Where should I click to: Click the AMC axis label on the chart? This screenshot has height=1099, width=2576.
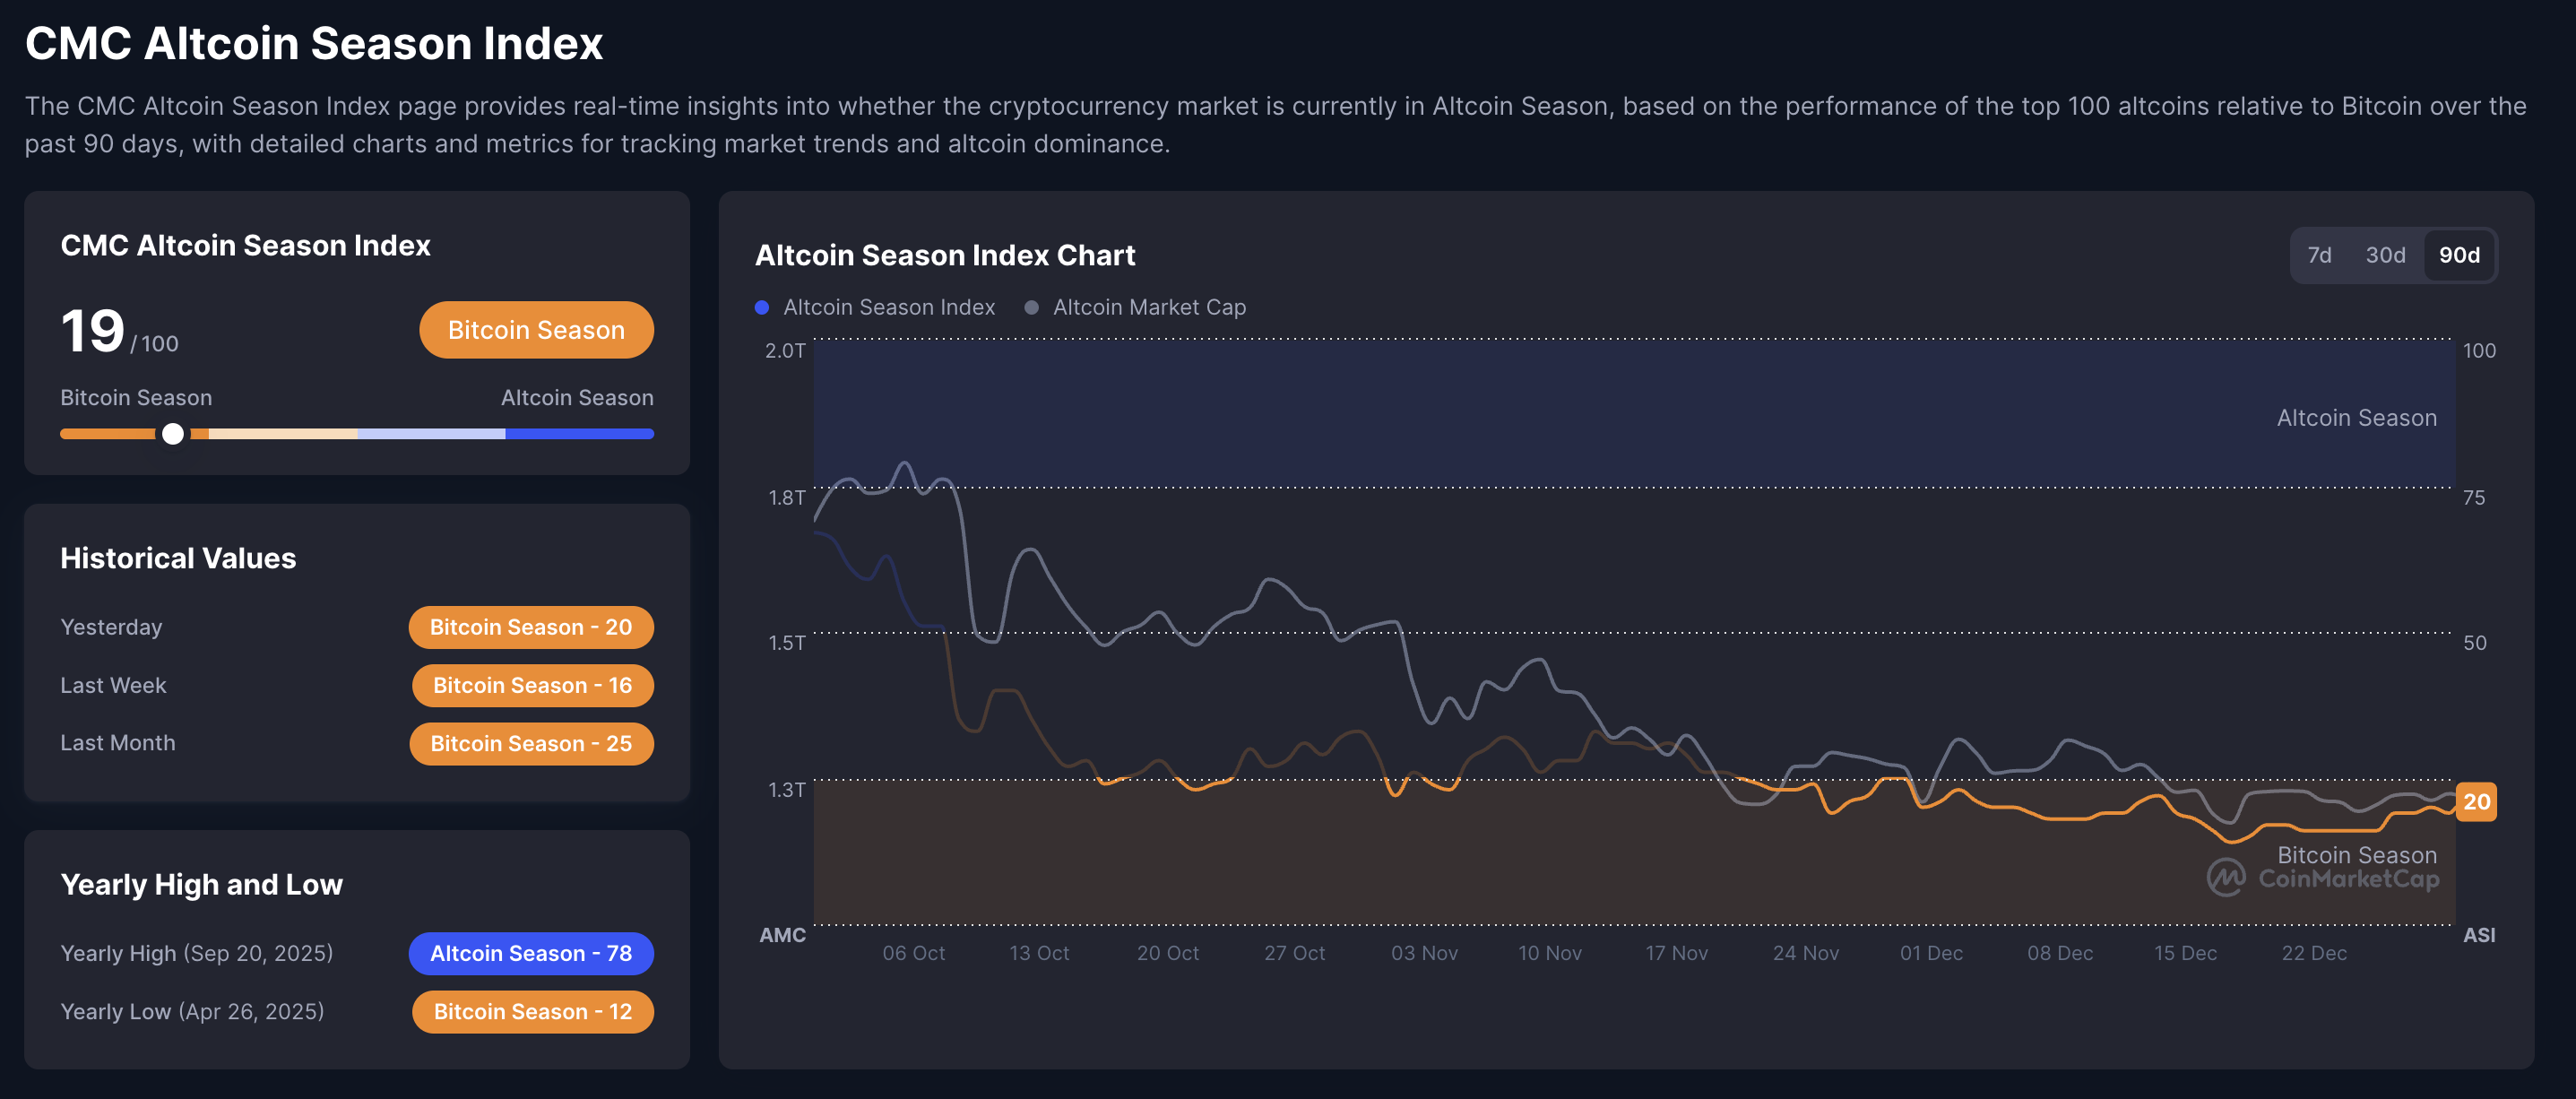pos(783,935)
